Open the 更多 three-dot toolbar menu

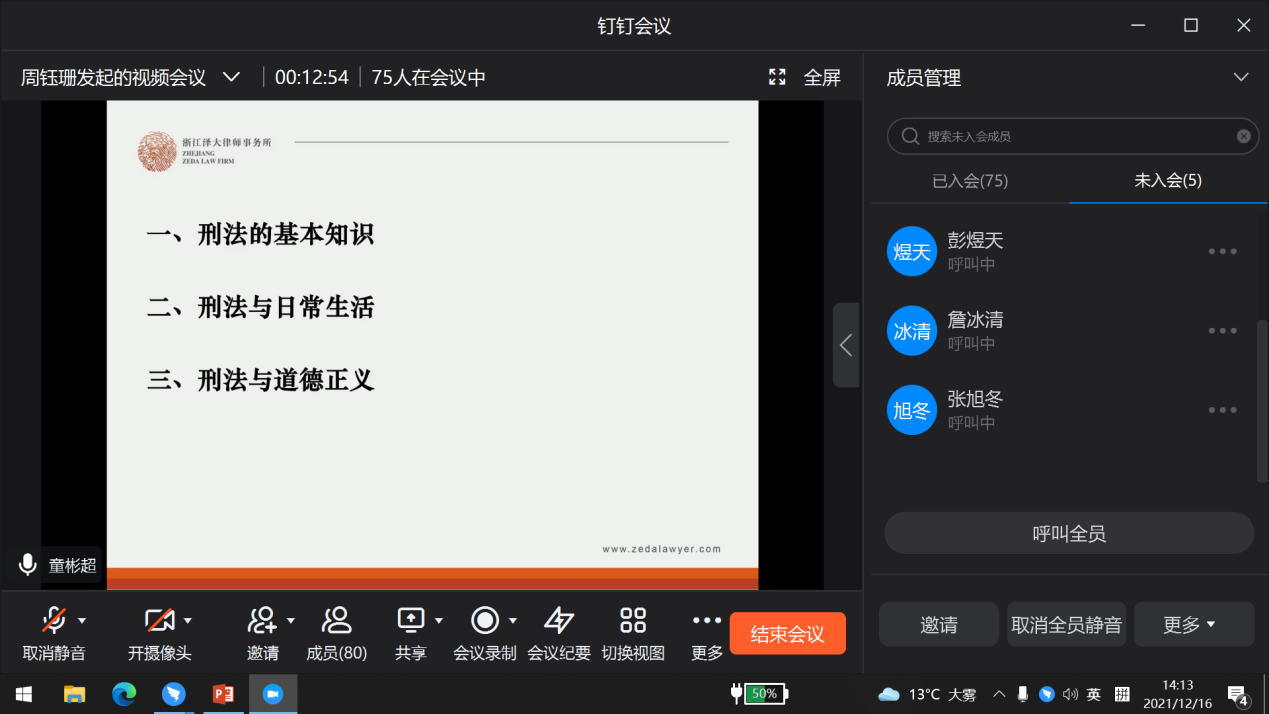click(x=707, y=622)
